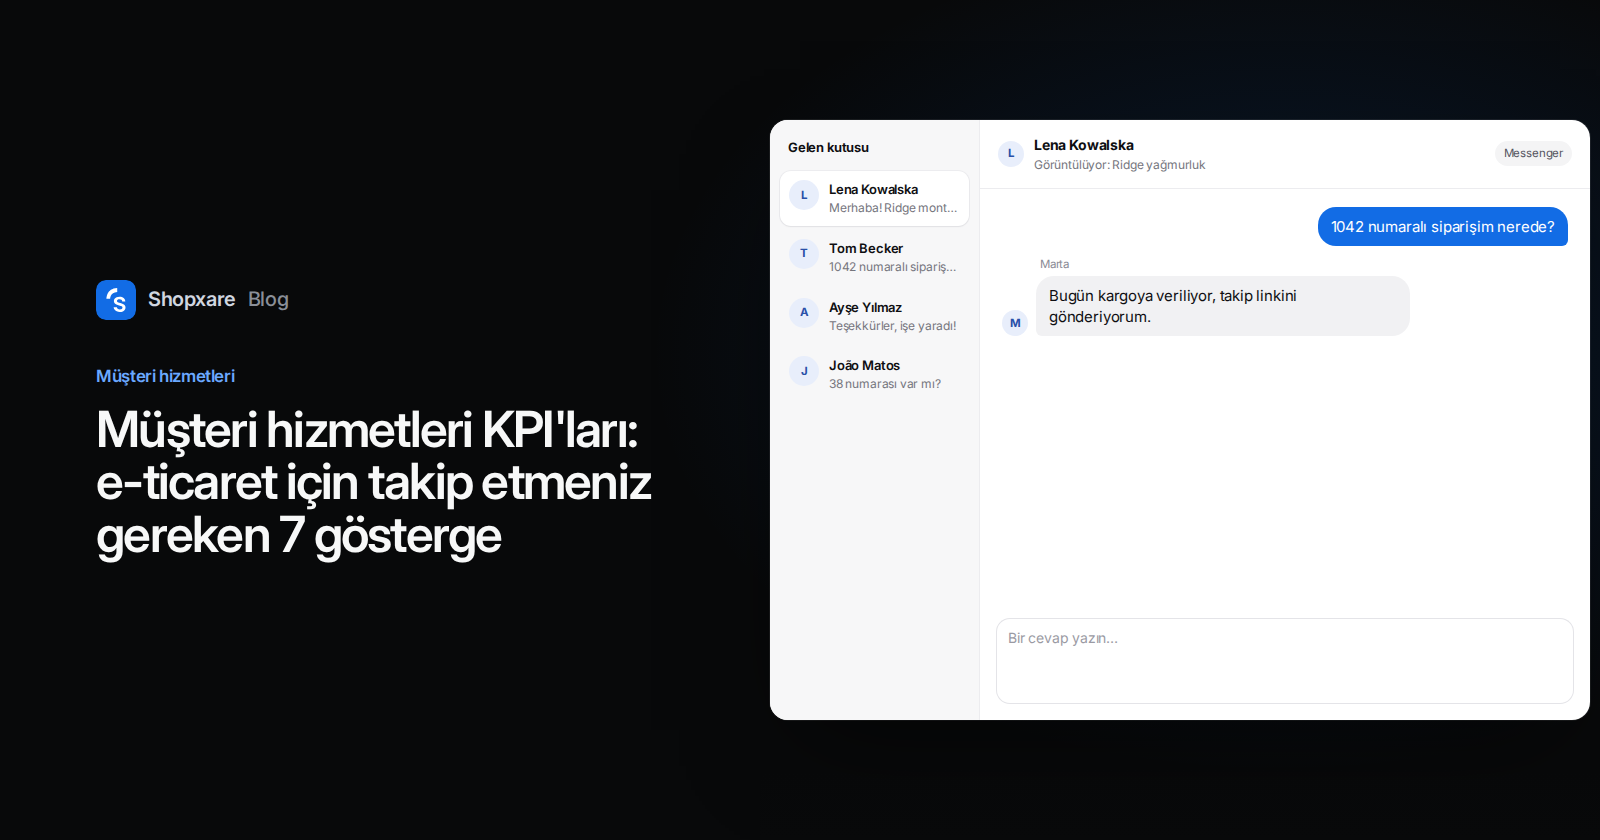Click the T avatar for Tom Becker
This screenshot has width=1600, height=840.
(804, 254)
